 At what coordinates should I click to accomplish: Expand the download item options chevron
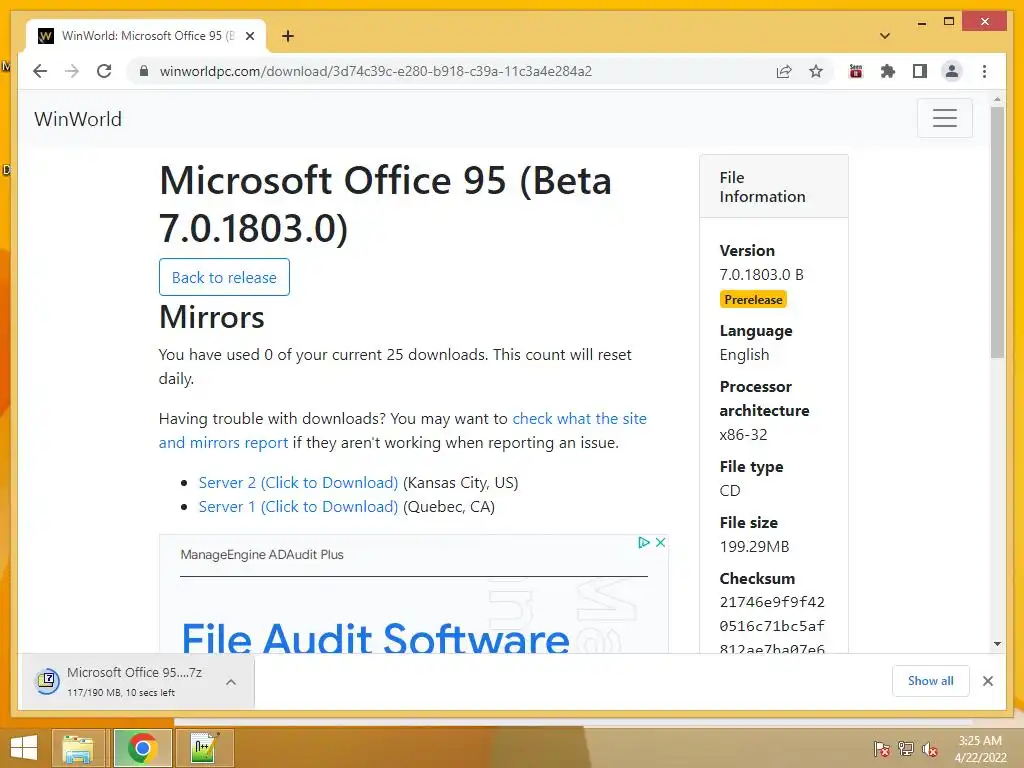[231, 682]
